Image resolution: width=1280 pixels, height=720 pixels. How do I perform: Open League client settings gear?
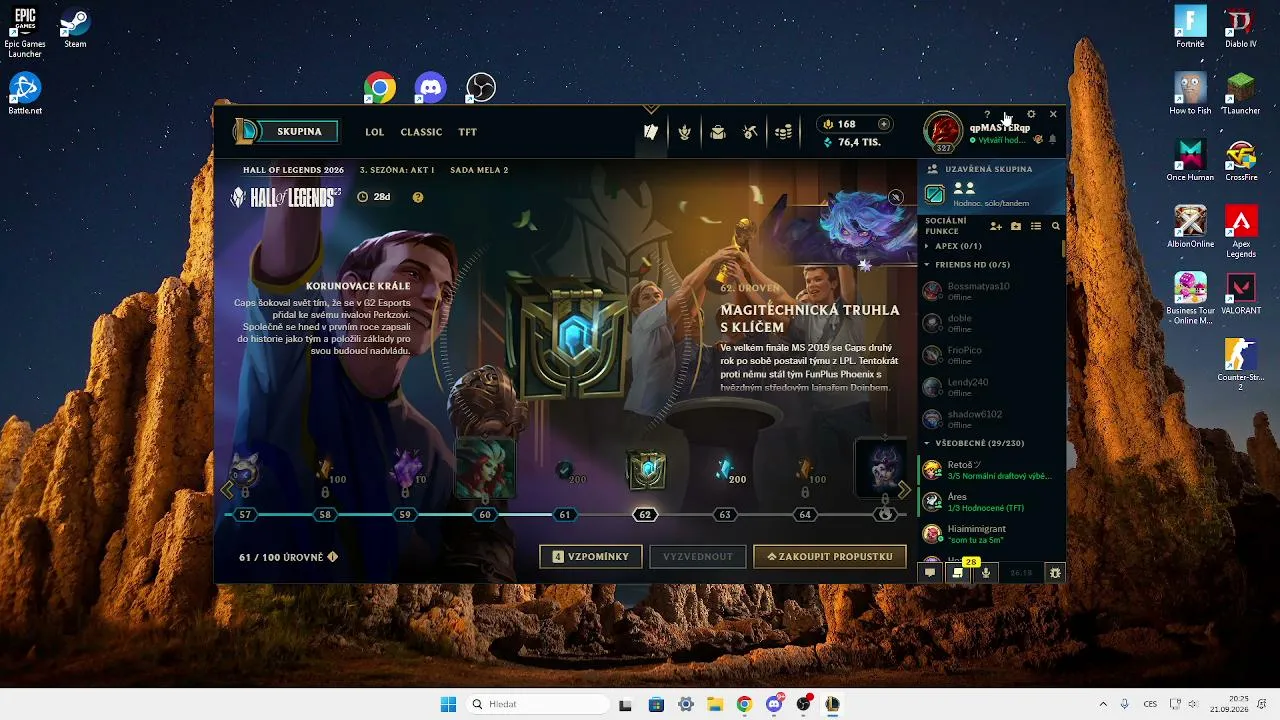[1031, 114]
